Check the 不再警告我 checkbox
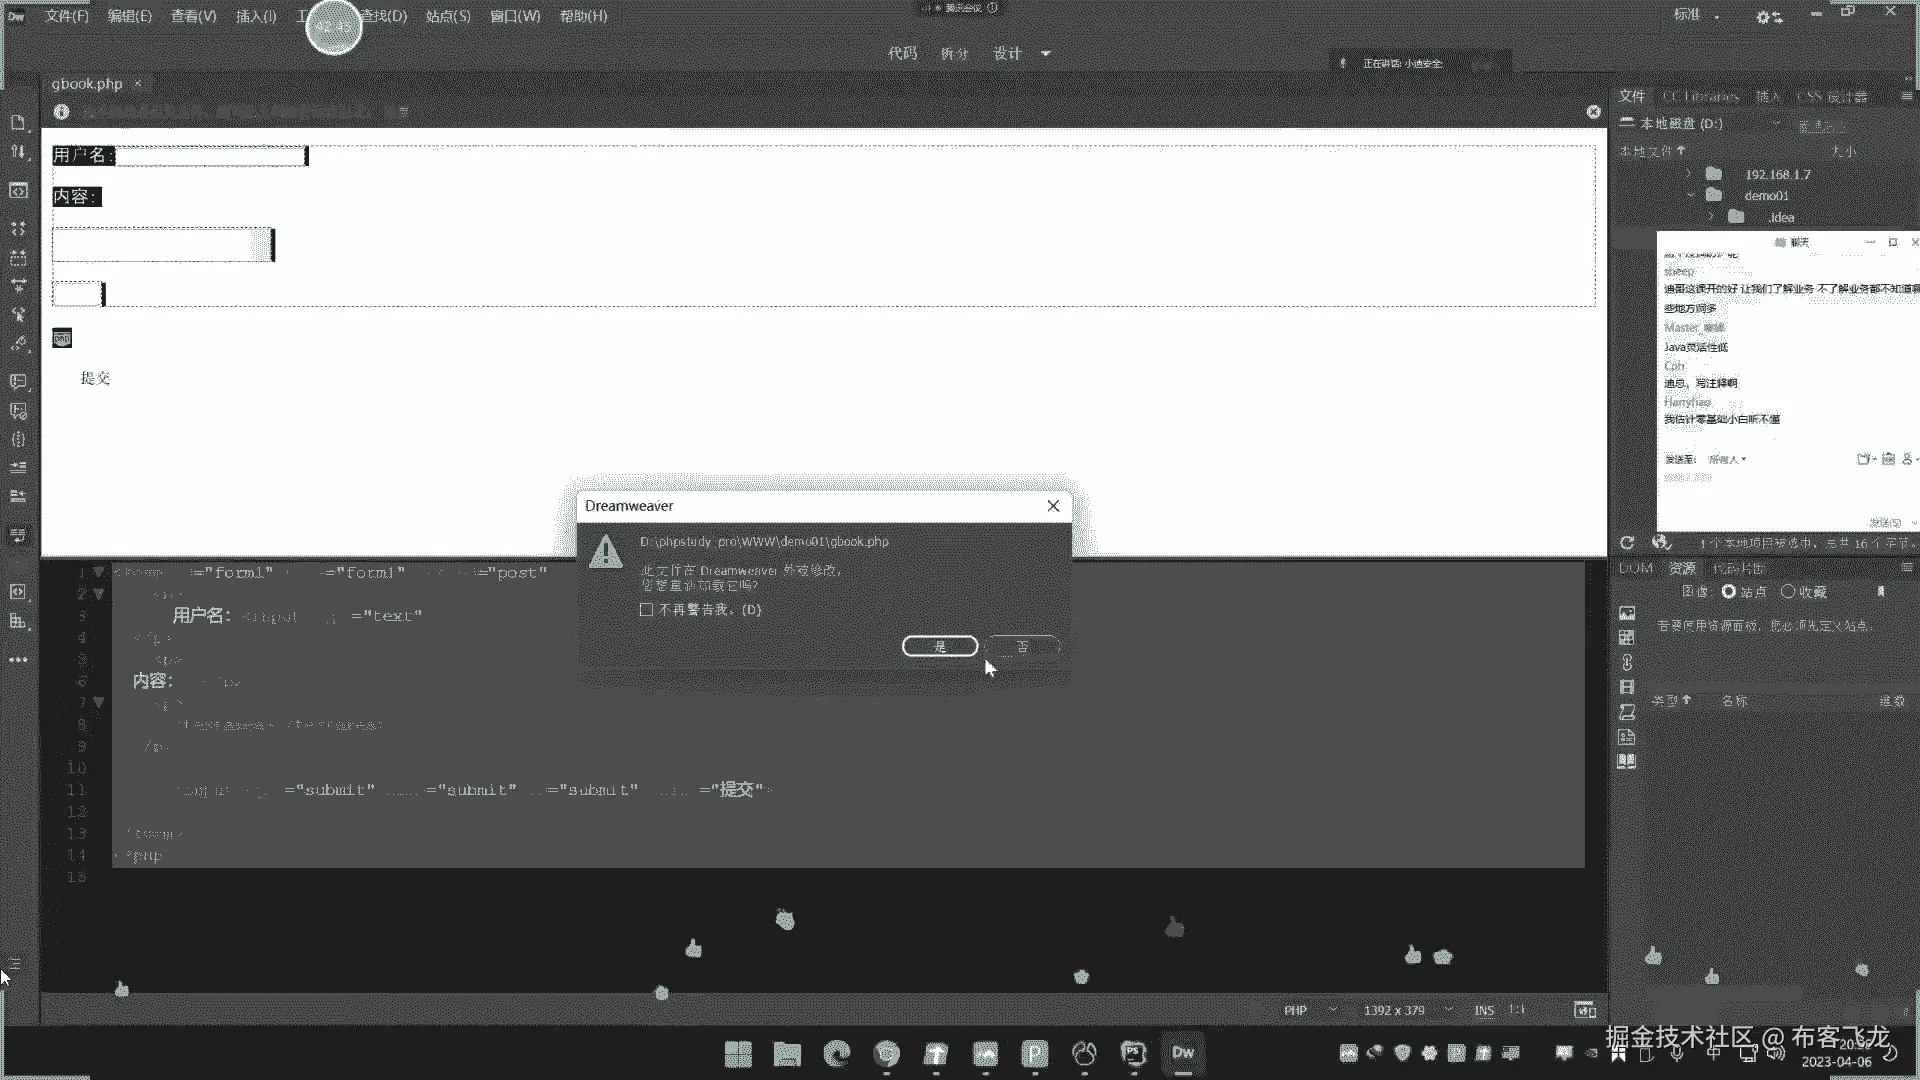Image resolution: width=1920 pixels, height=1080 pixels. point(646,610)
